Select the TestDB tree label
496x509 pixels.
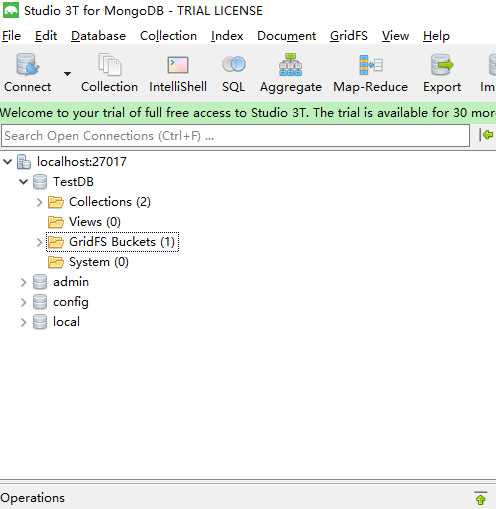coord(73,182)
